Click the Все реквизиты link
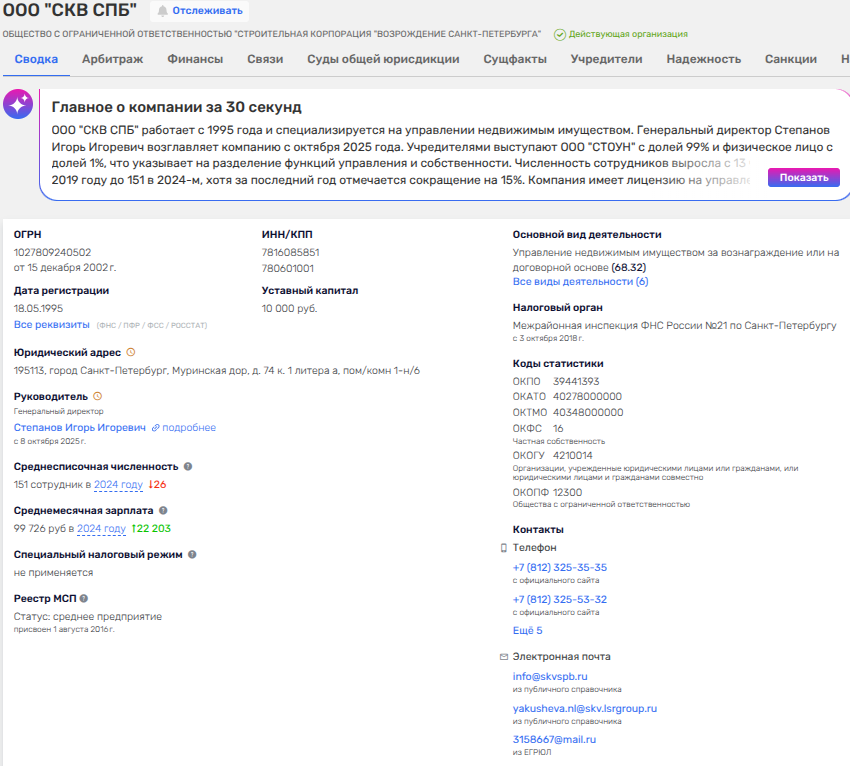Screen dimensions: 850x766 (x=51, y=325)
